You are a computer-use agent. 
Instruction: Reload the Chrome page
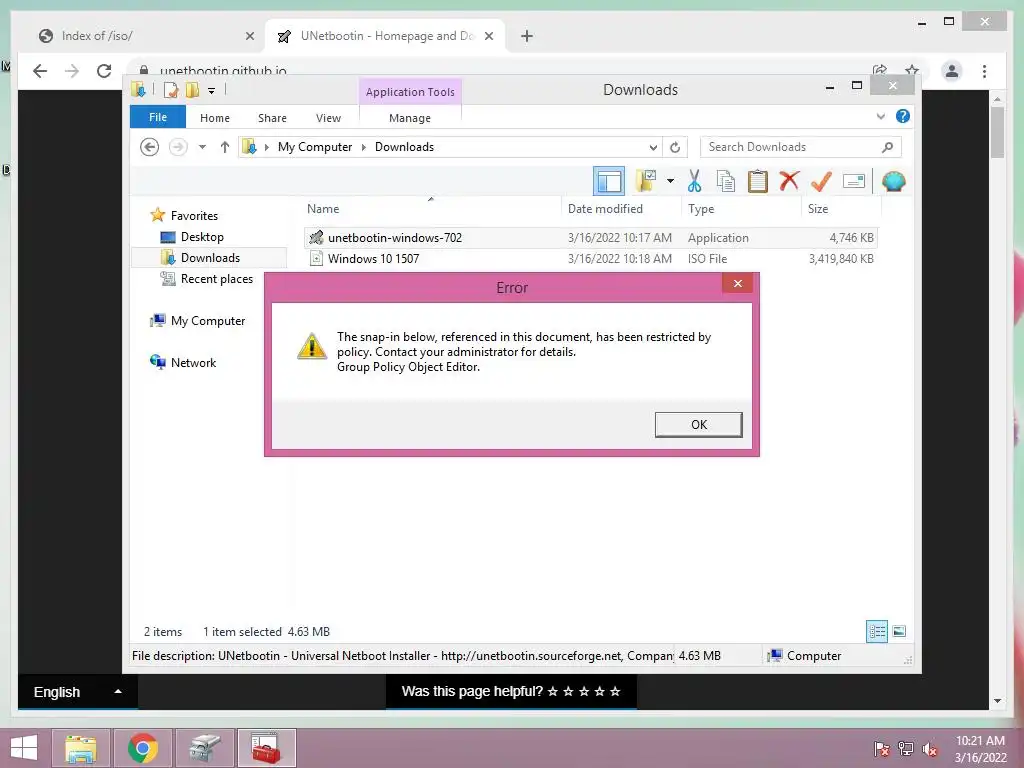click(104, 71)
